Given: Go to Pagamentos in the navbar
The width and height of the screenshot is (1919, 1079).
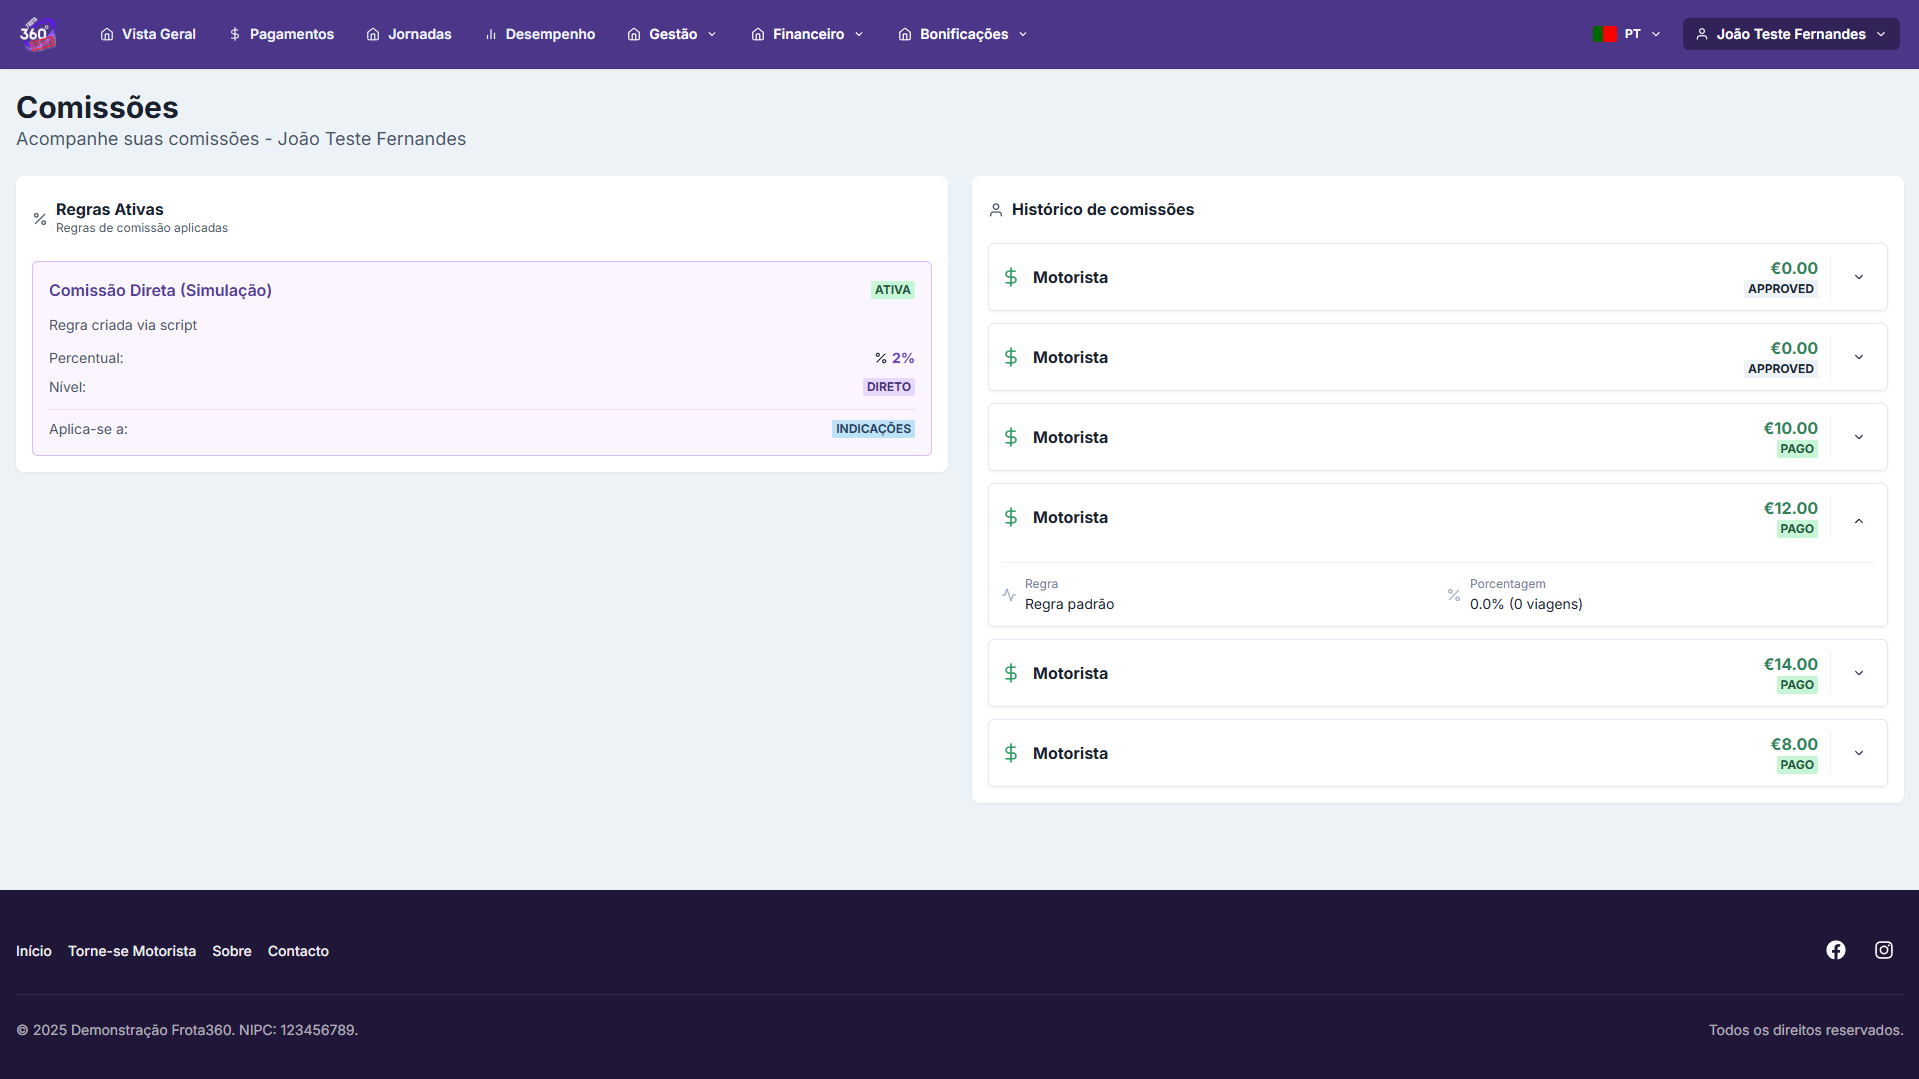Looking at the screenshot, I should pos(281,34).
